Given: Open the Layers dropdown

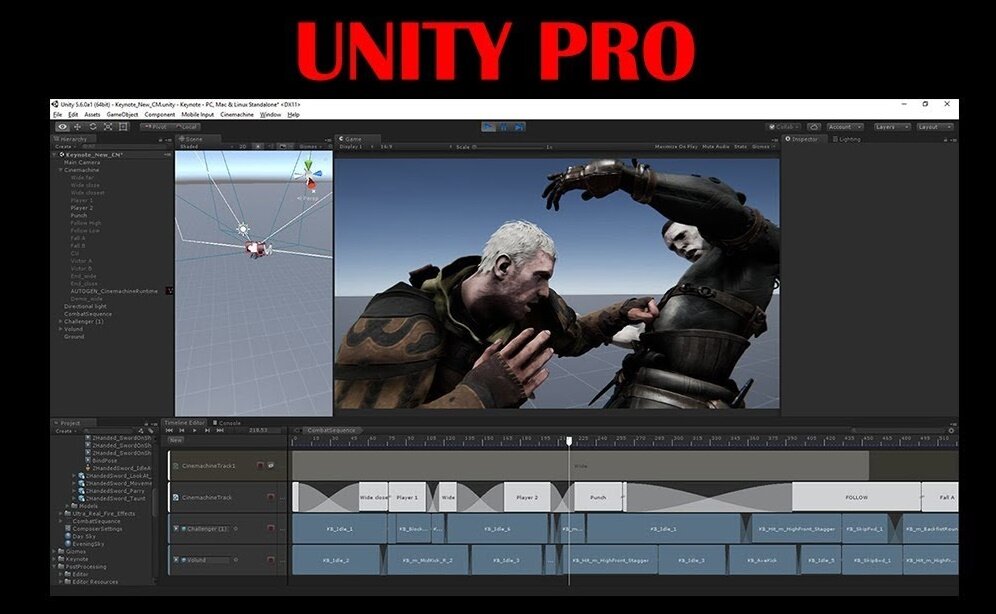Looking at the screenshot, I should coord(892,127).
